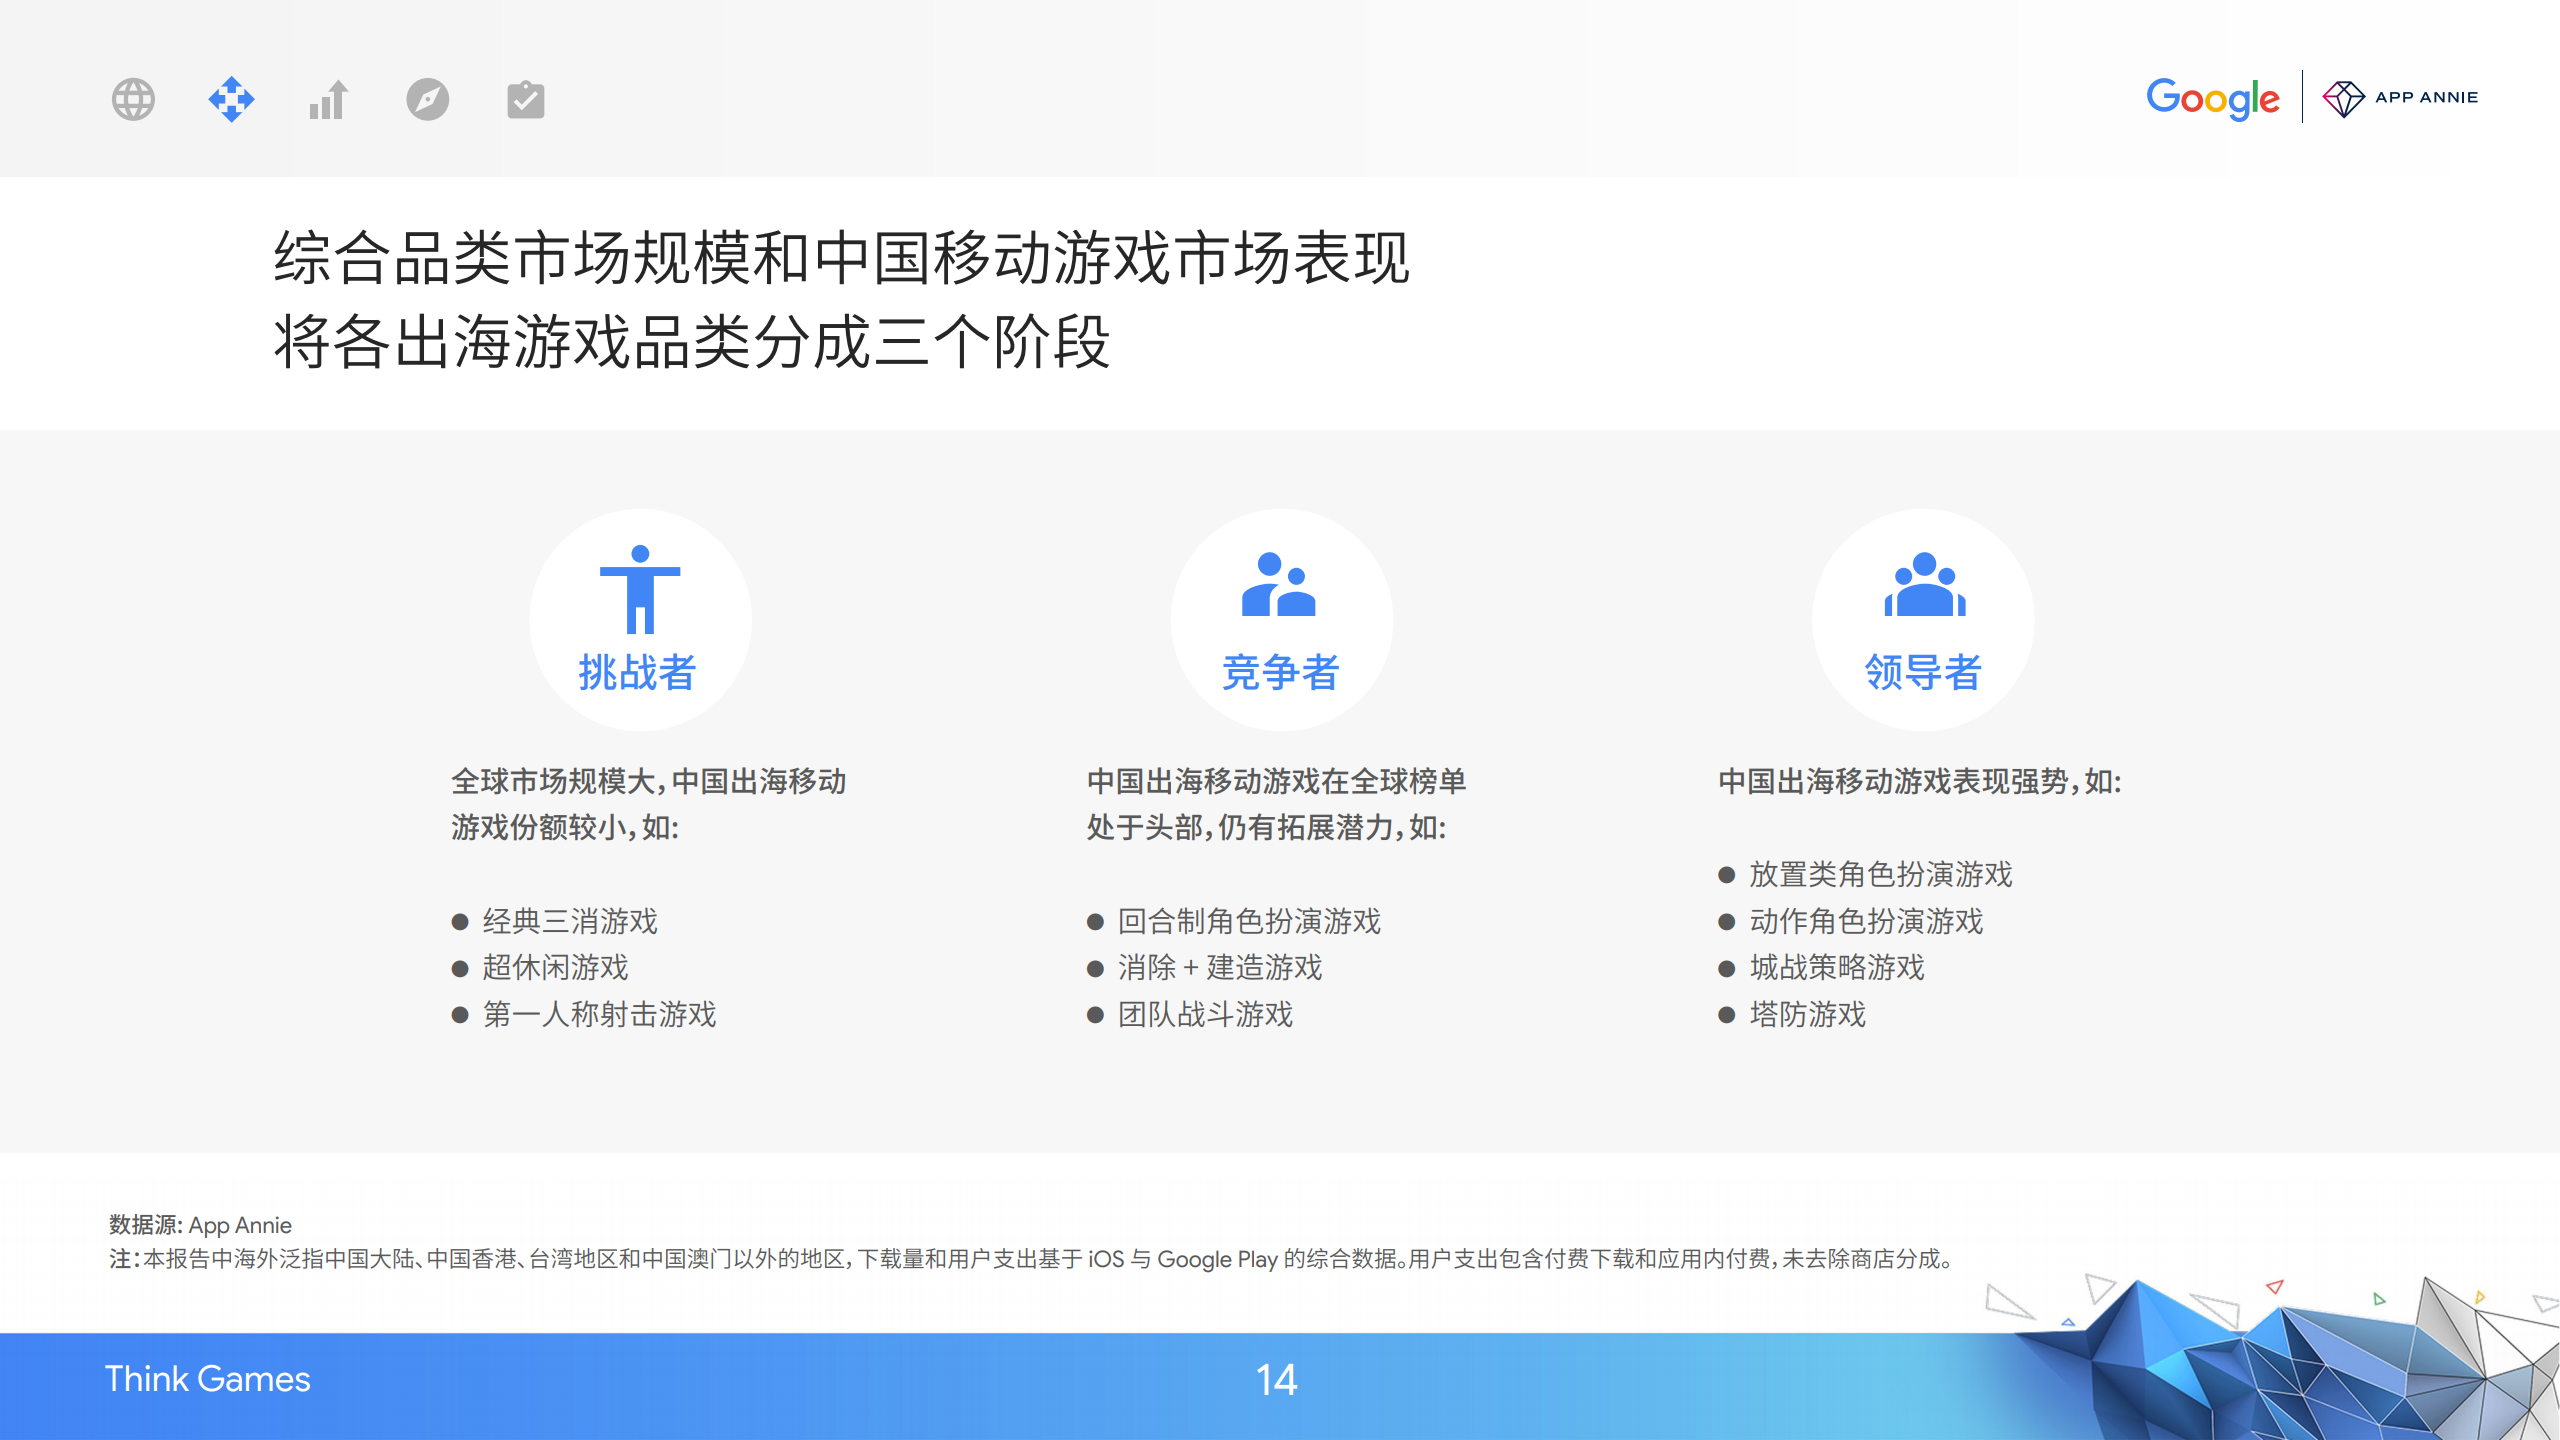
Task: Select the blue four-arrow move icon
Action: [x=231, y=100]
